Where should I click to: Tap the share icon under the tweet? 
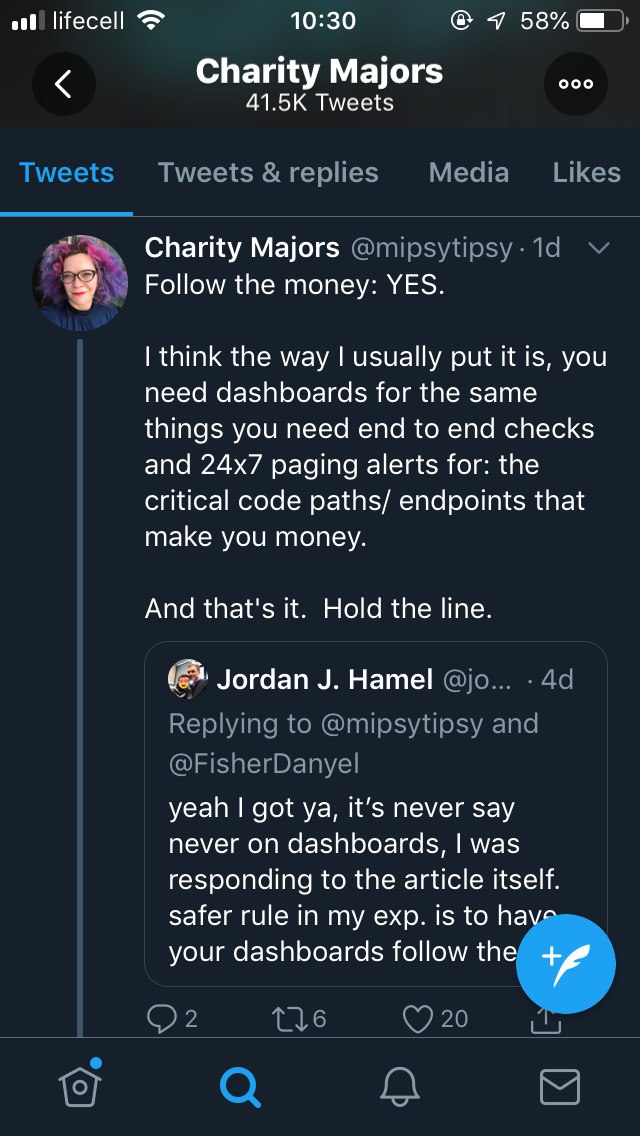click(x=545, y=1020)
